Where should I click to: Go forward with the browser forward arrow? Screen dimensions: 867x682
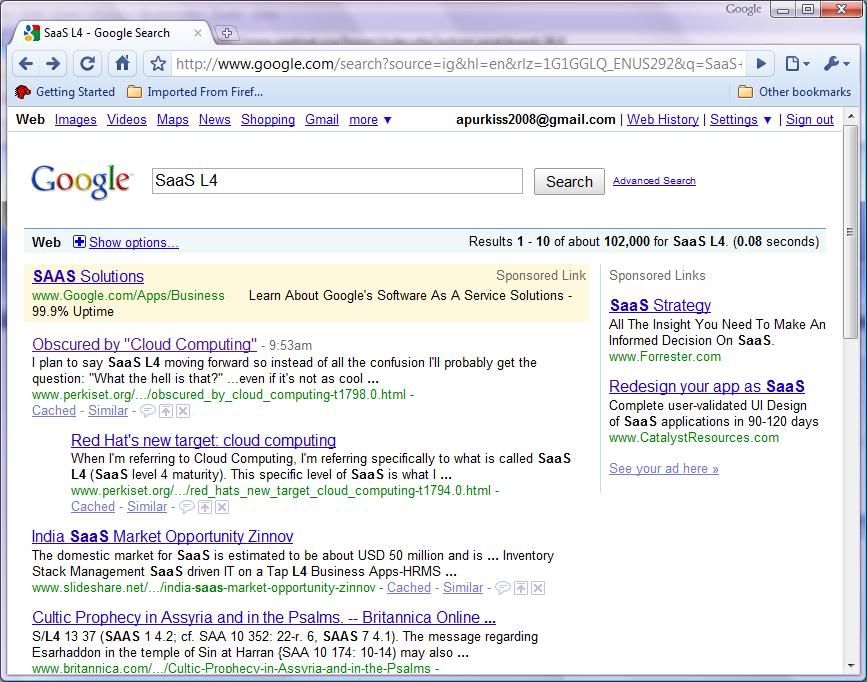(53, 64)
